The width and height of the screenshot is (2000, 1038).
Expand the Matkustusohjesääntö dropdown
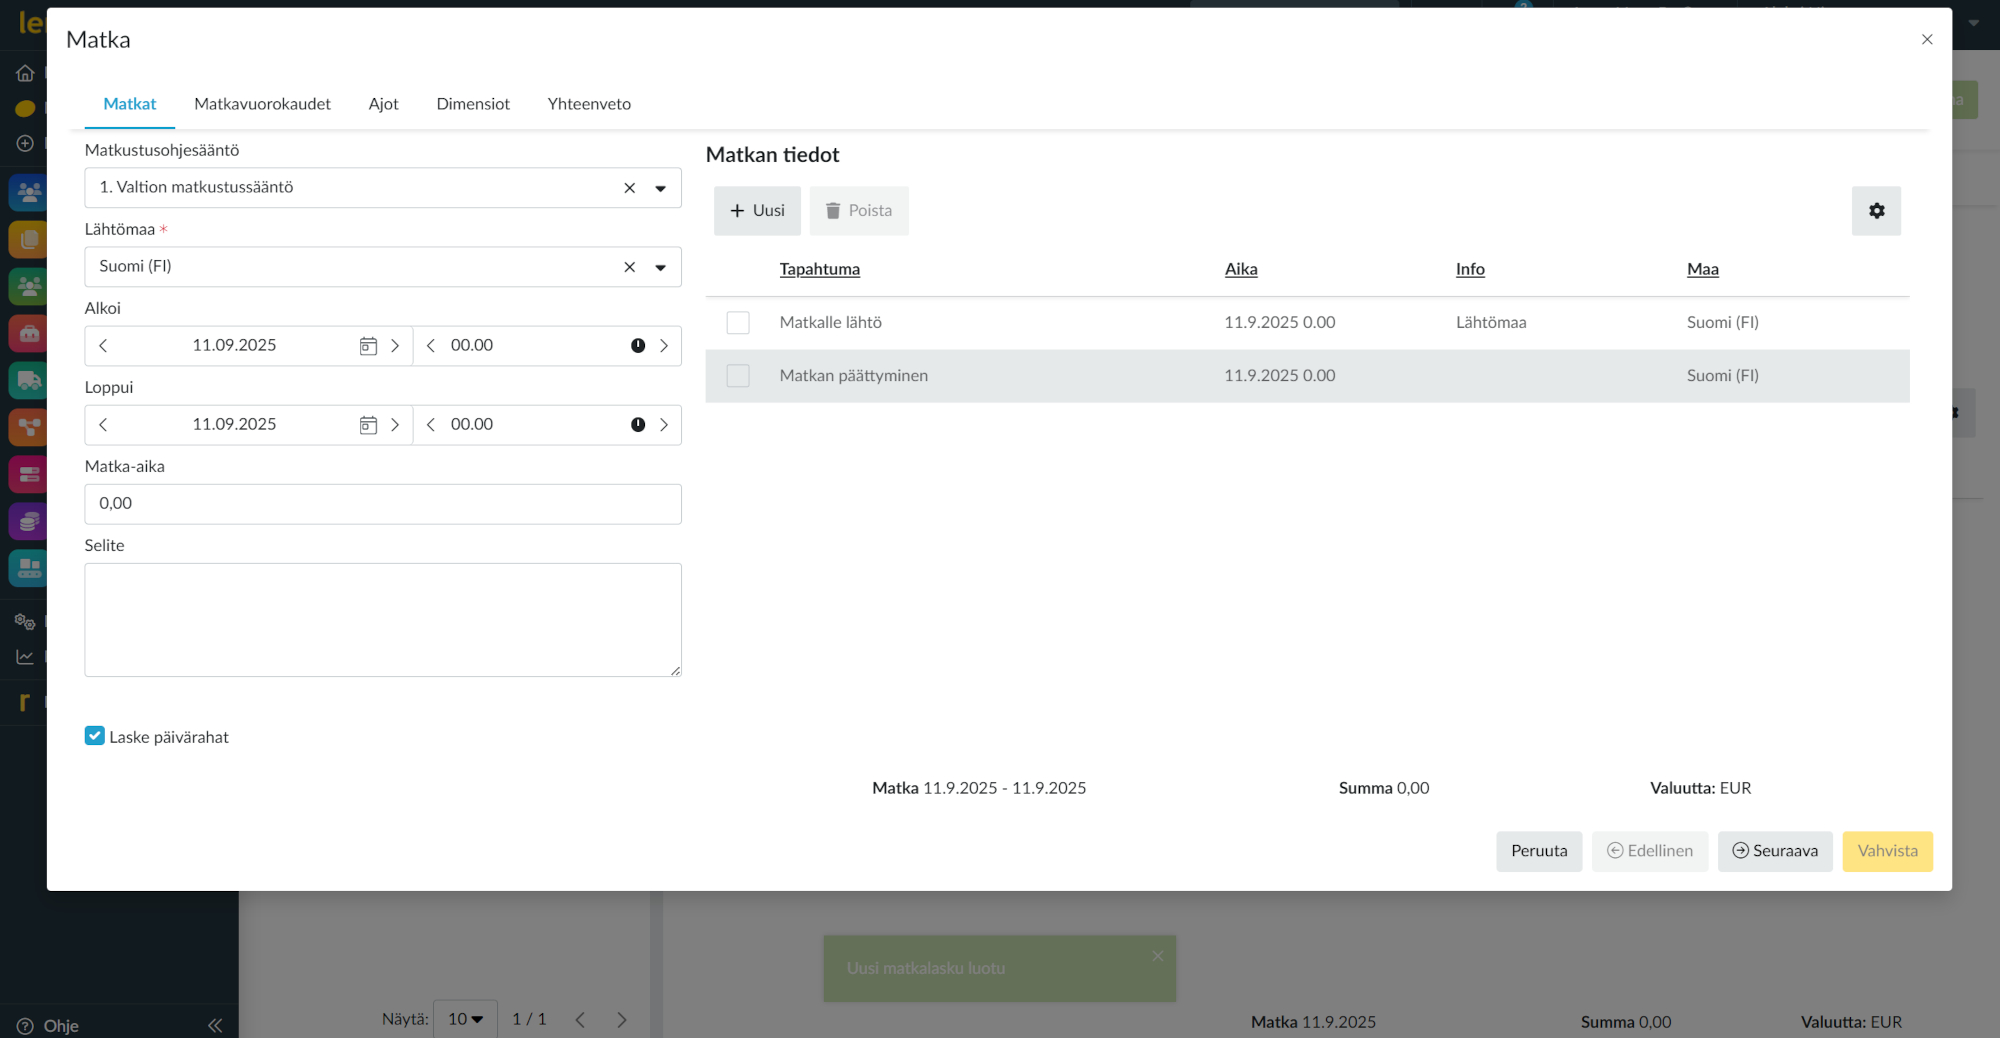[660, 188]
